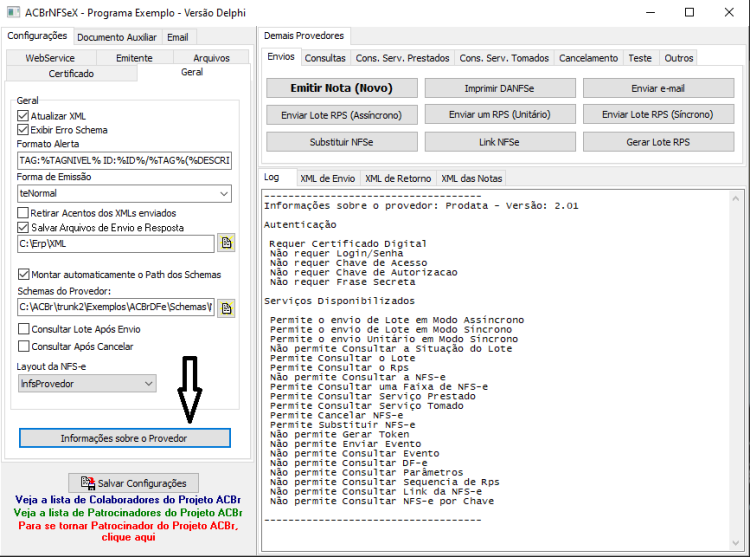Click the browse icon beside Schemas do Provedor path
Viewport: 750px width, 557px height.
(x=226, y=308)
